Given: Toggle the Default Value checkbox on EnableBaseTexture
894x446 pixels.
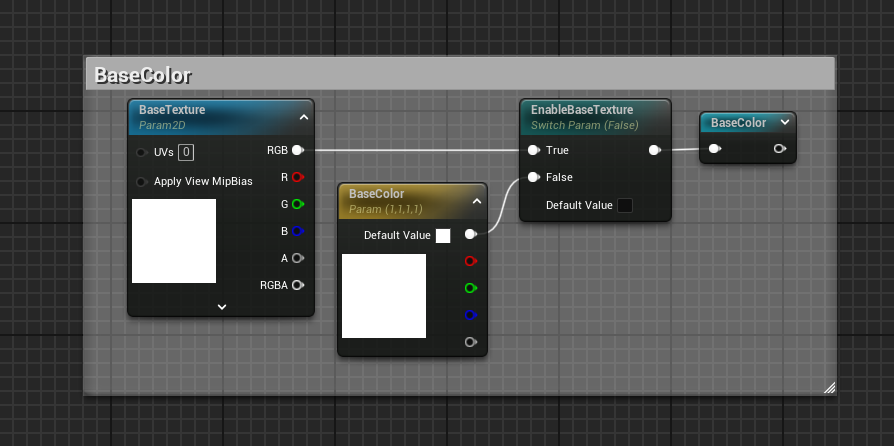Looking at the screenshot, I should click(625, 205).
